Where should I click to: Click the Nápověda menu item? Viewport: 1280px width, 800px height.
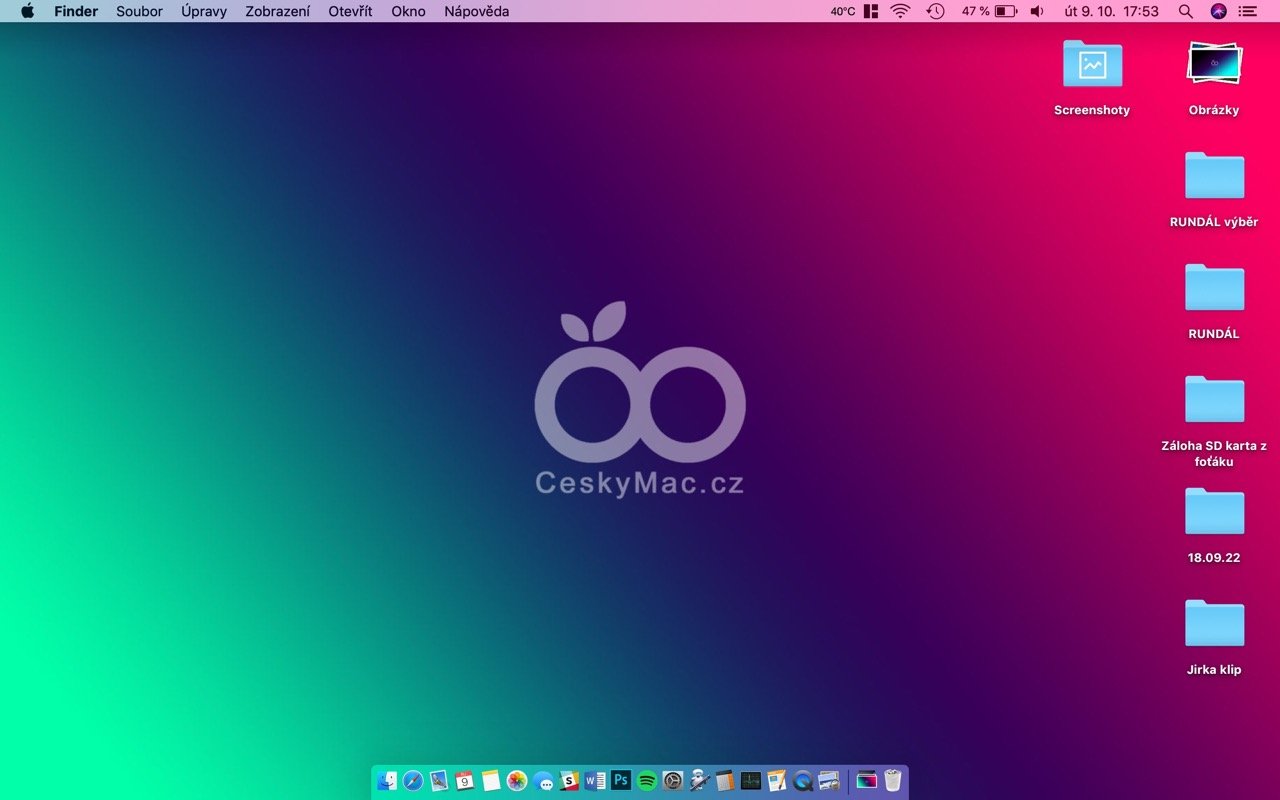pos(476,11)
